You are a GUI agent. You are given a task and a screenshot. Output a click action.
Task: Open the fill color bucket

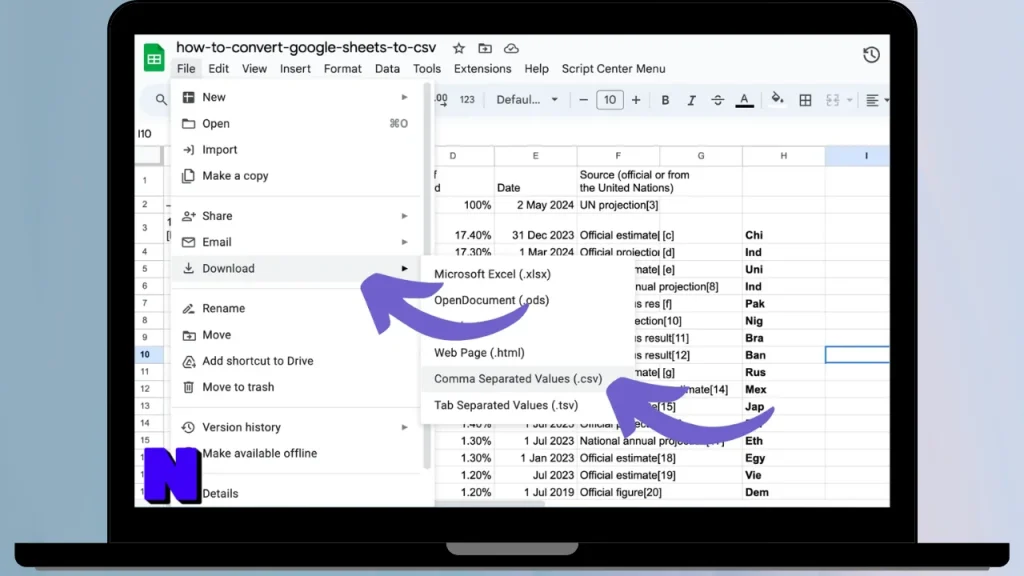(776, 99)
